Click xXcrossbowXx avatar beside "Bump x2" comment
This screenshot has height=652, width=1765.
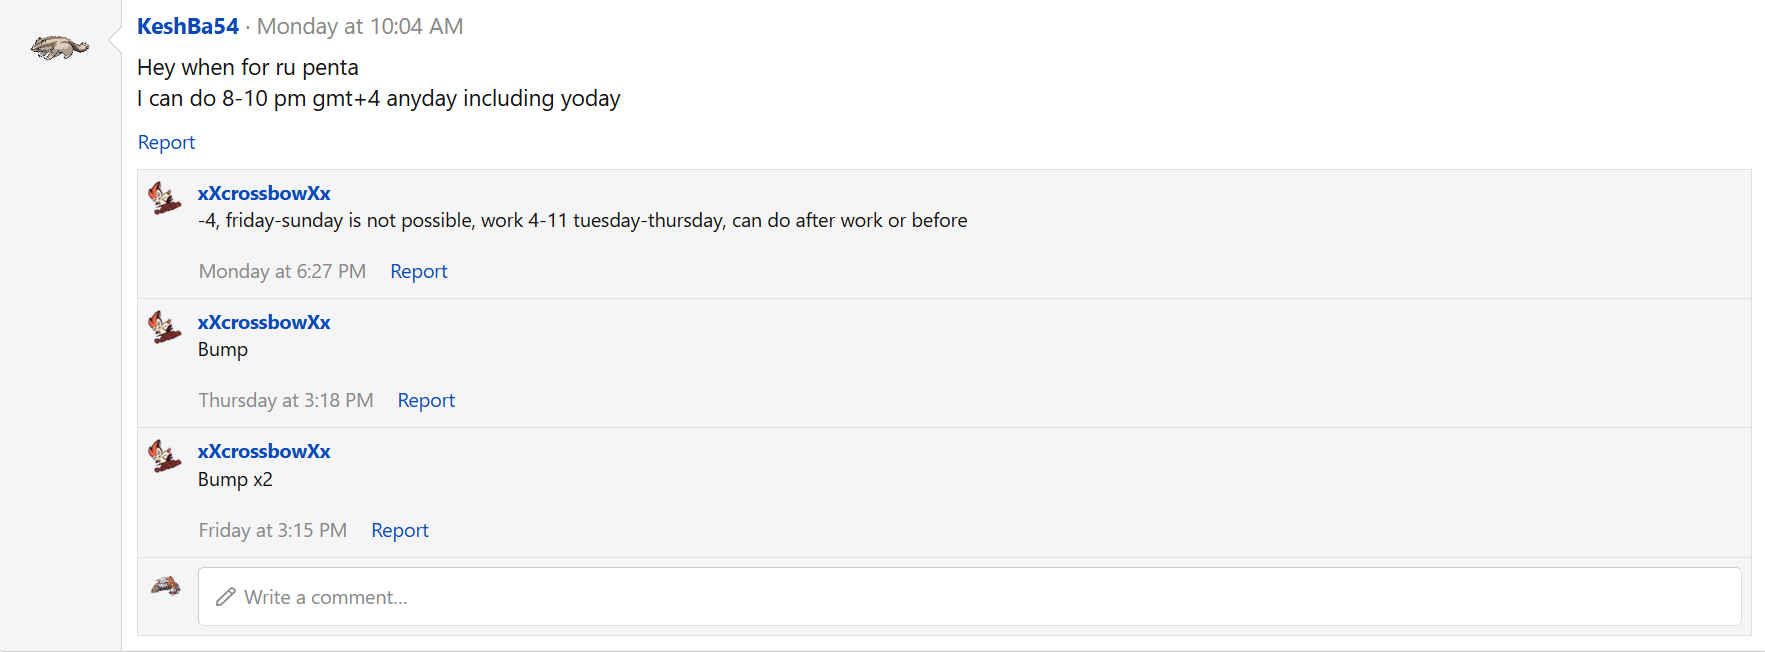point(165,456)
